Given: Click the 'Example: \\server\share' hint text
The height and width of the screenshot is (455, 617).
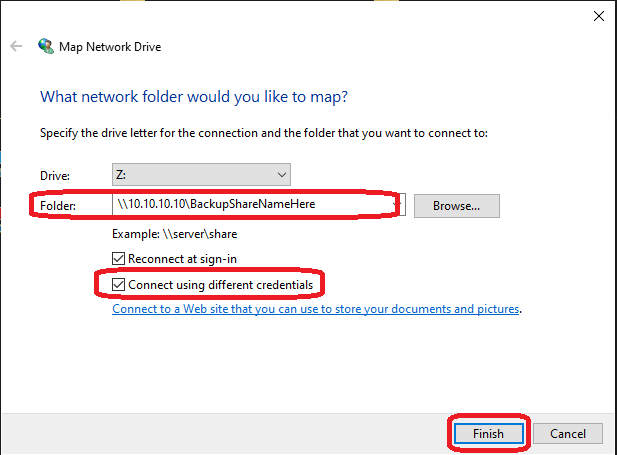Looking at the screenshot, I should [x=175, y=234].
